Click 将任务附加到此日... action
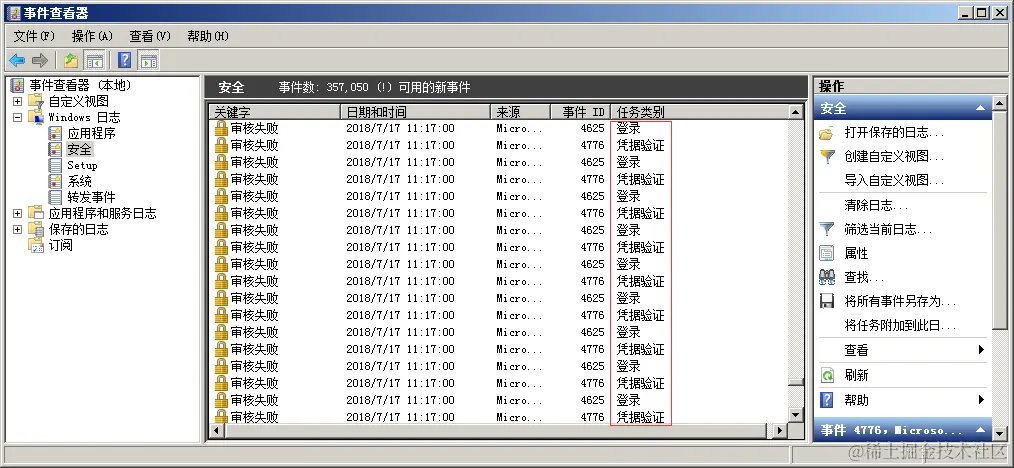 click(x=900, y=326)
